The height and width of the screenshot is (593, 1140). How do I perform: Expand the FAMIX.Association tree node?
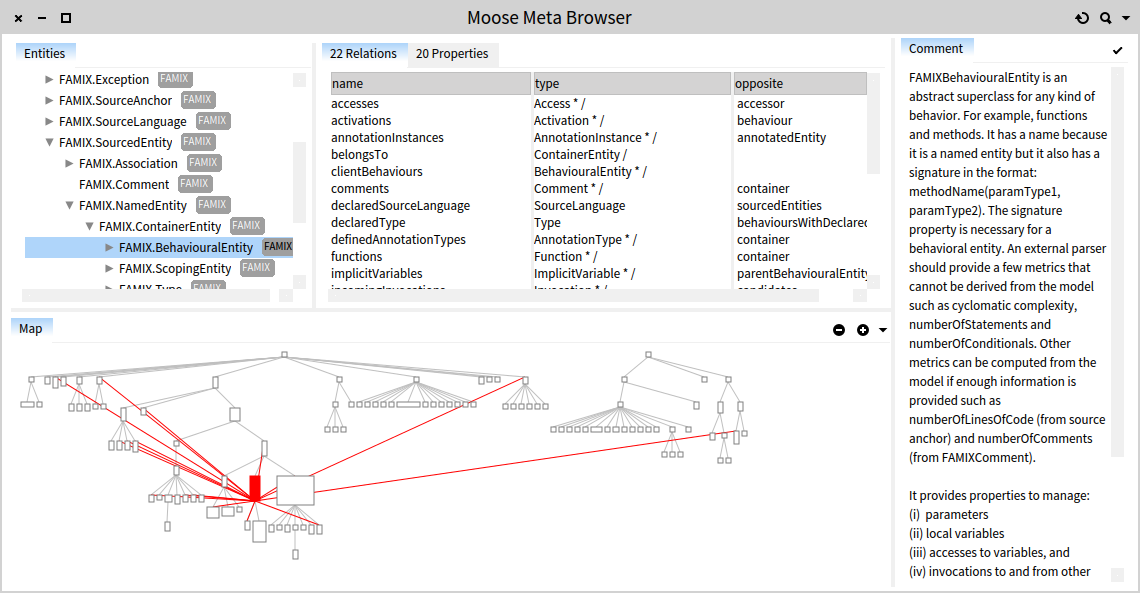(69, 164)
